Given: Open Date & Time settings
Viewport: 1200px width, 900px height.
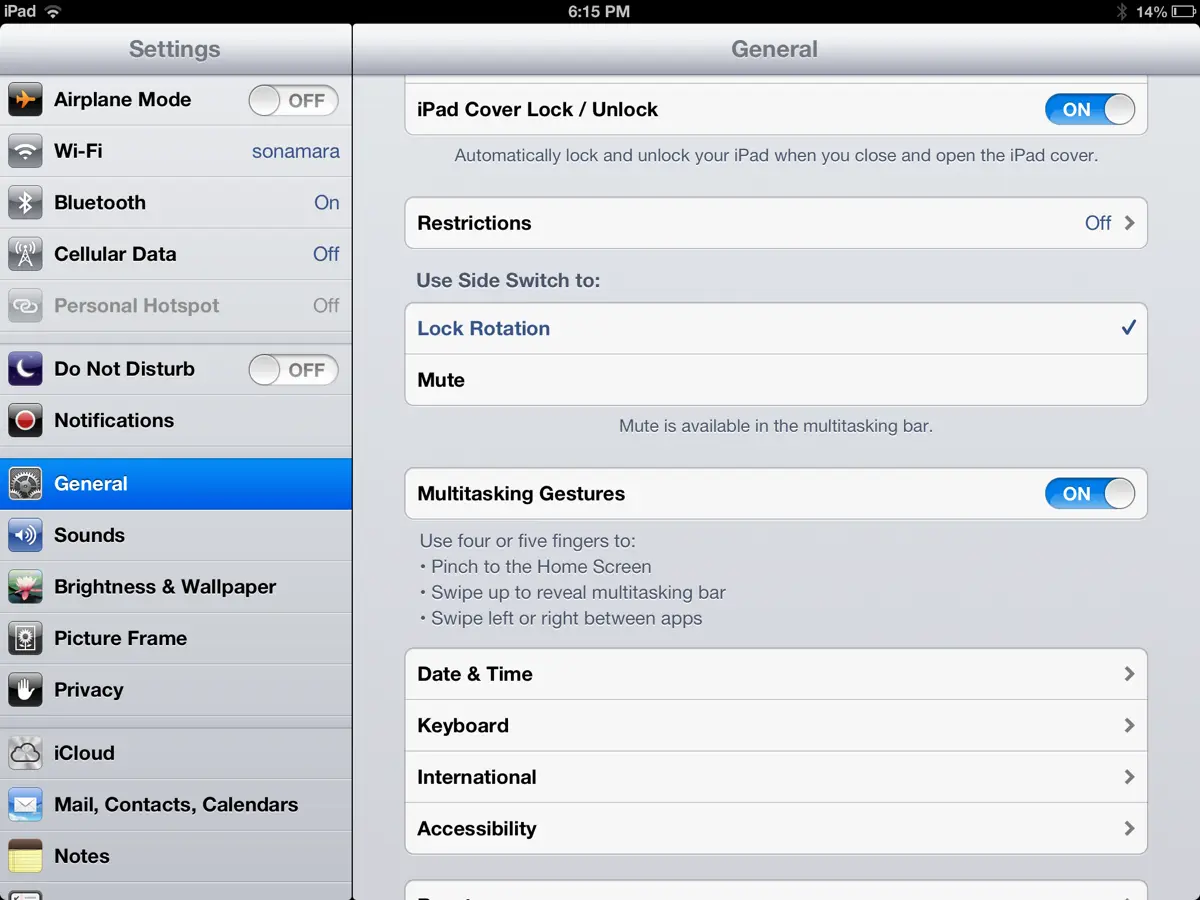Looking at the screenshot, I should (x=775, y=674).
